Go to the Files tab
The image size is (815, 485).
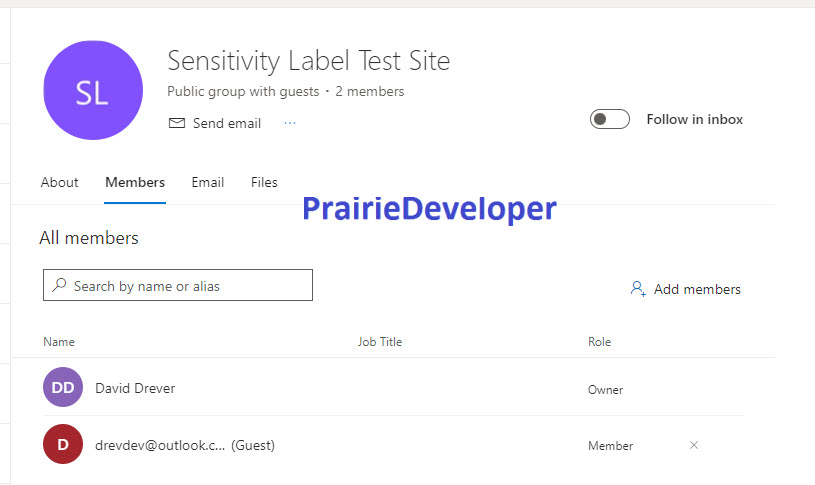click(x=264, y=182)
